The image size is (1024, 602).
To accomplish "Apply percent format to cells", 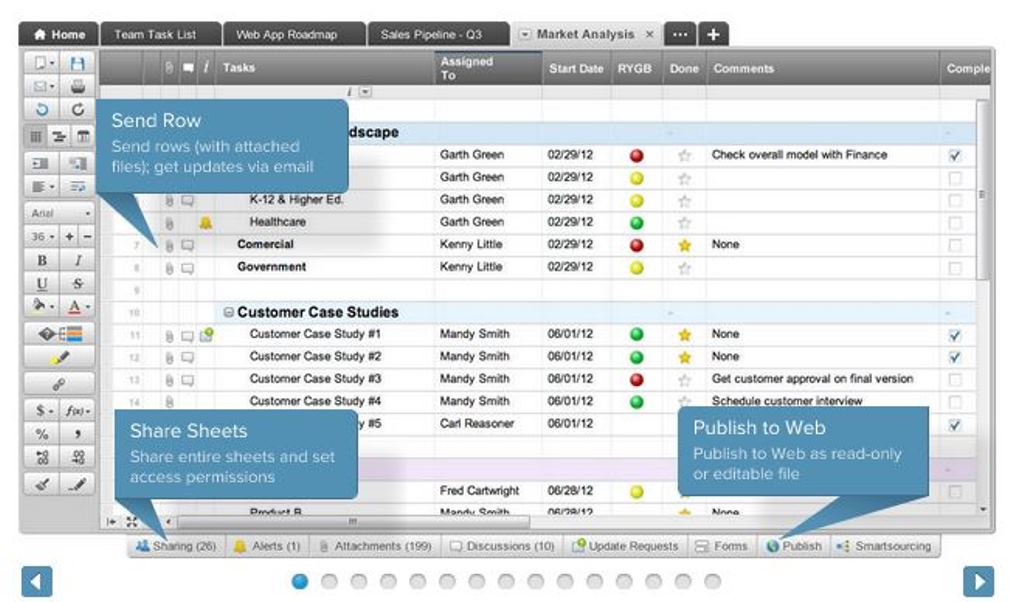I will point(42,434).
